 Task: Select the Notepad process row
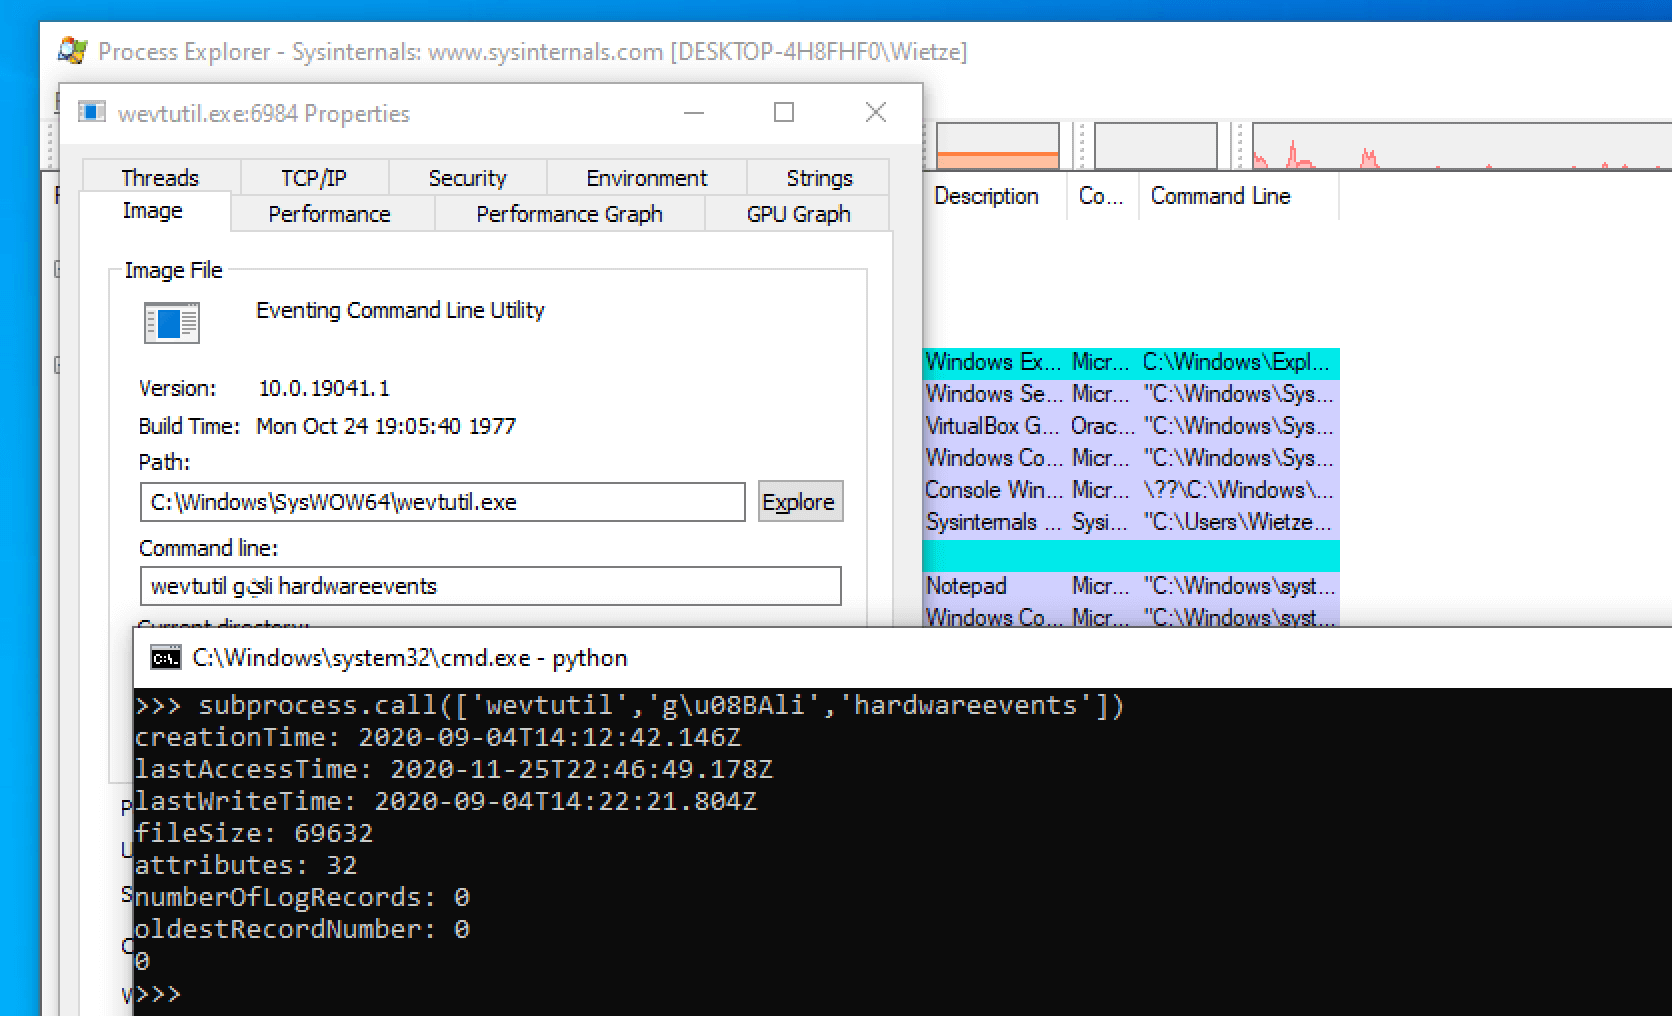(x=1131, y=586)
